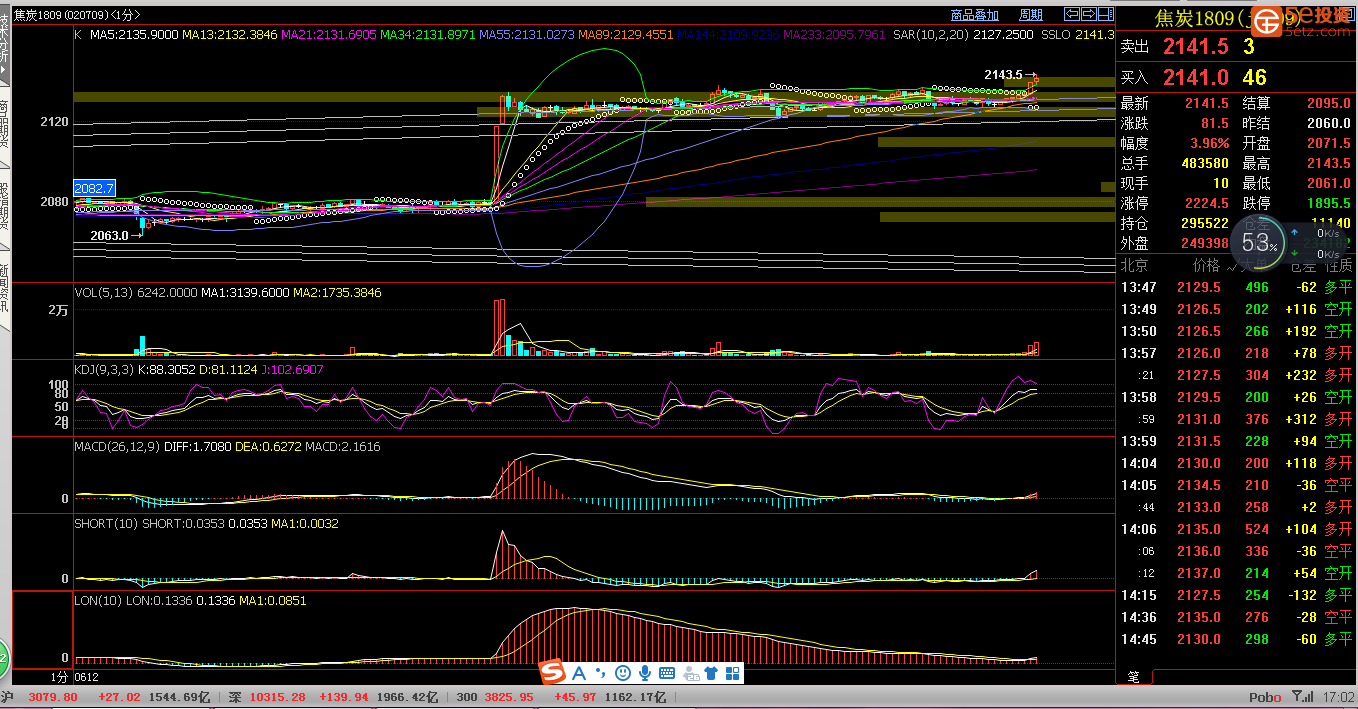Select the 笔 tab under trade list

pos(1134,677)
